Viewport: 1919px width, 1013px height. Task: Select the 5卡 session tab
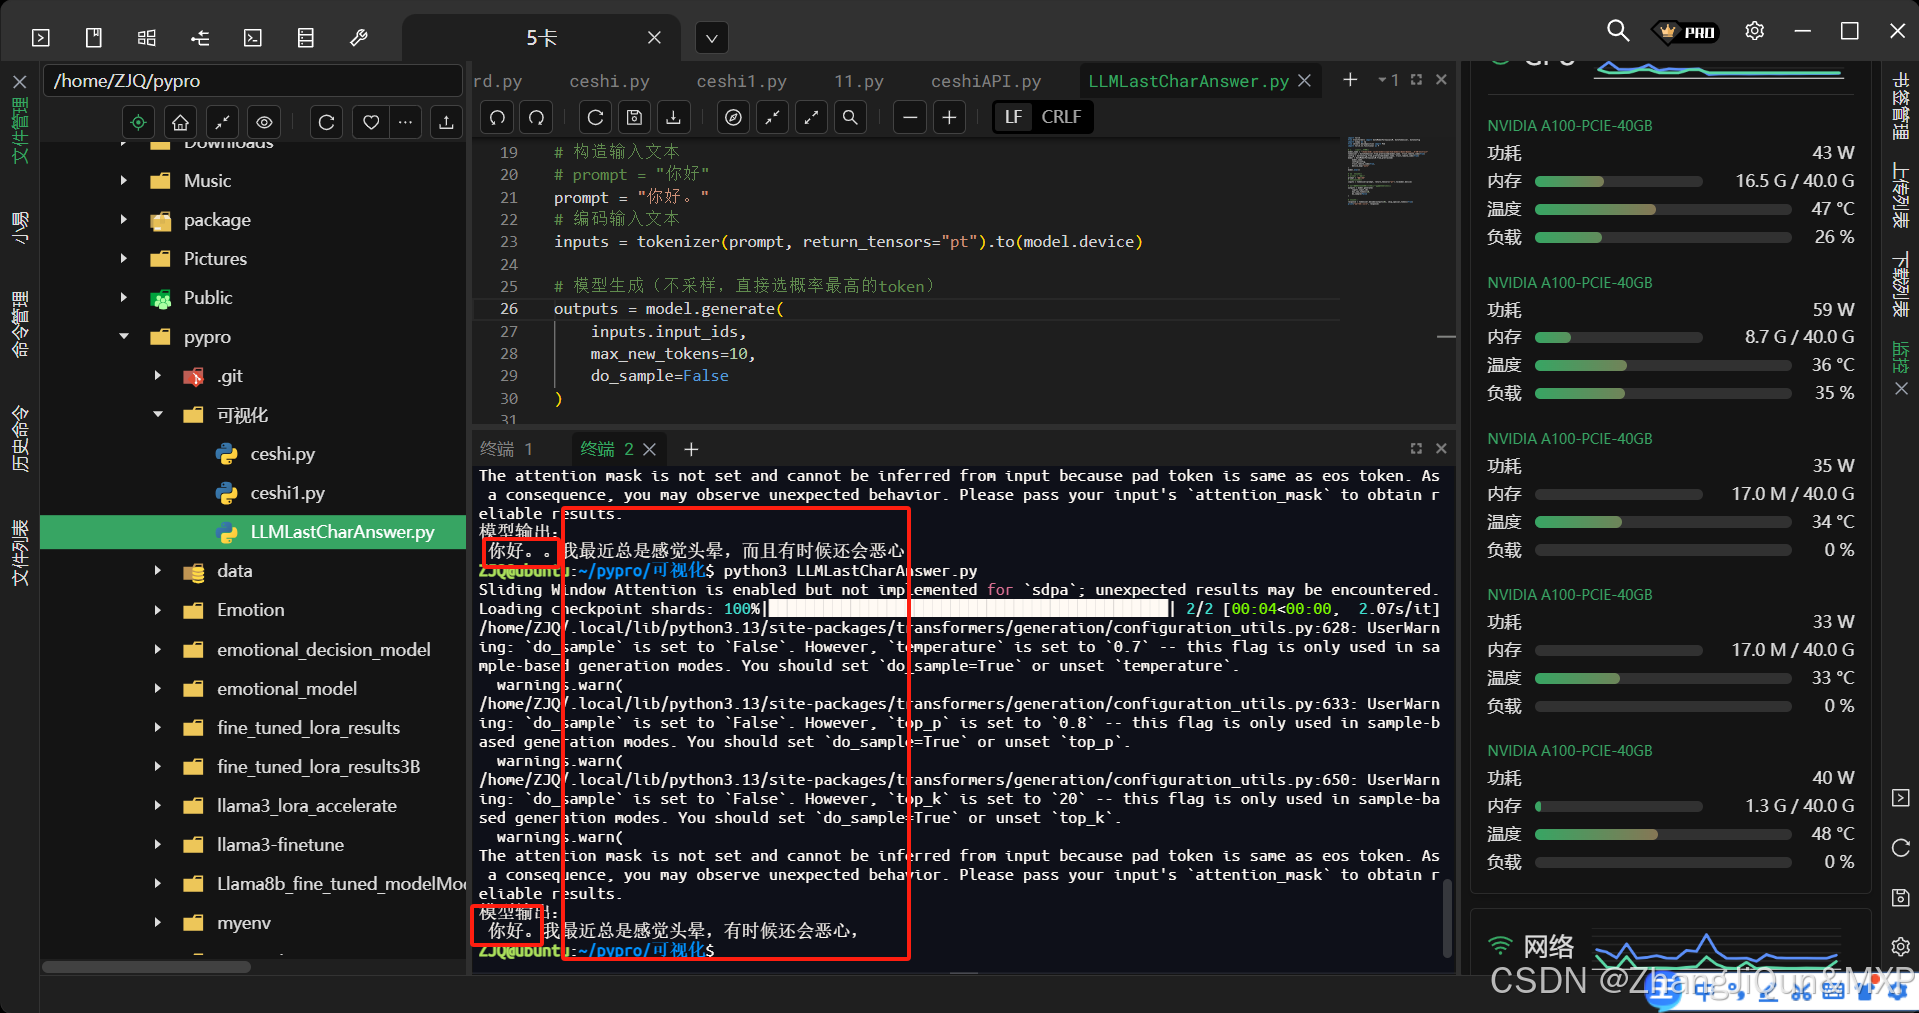click(541, 38)
